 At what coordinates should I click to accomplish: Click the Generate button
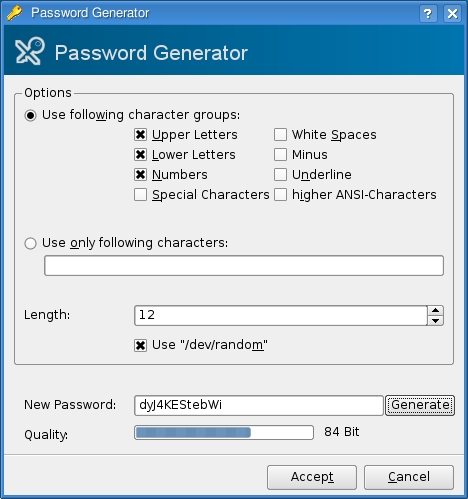tap(420, 405)
